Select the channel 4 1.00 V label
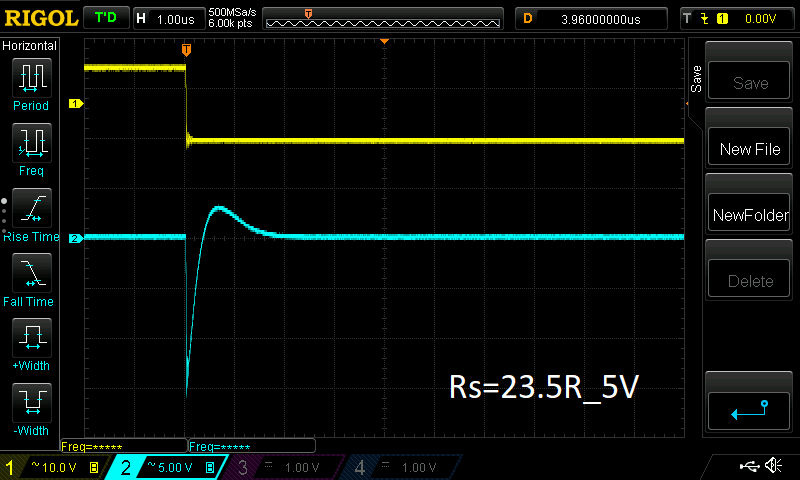Screen dimensions: 800x480 [x=419, y=468]
